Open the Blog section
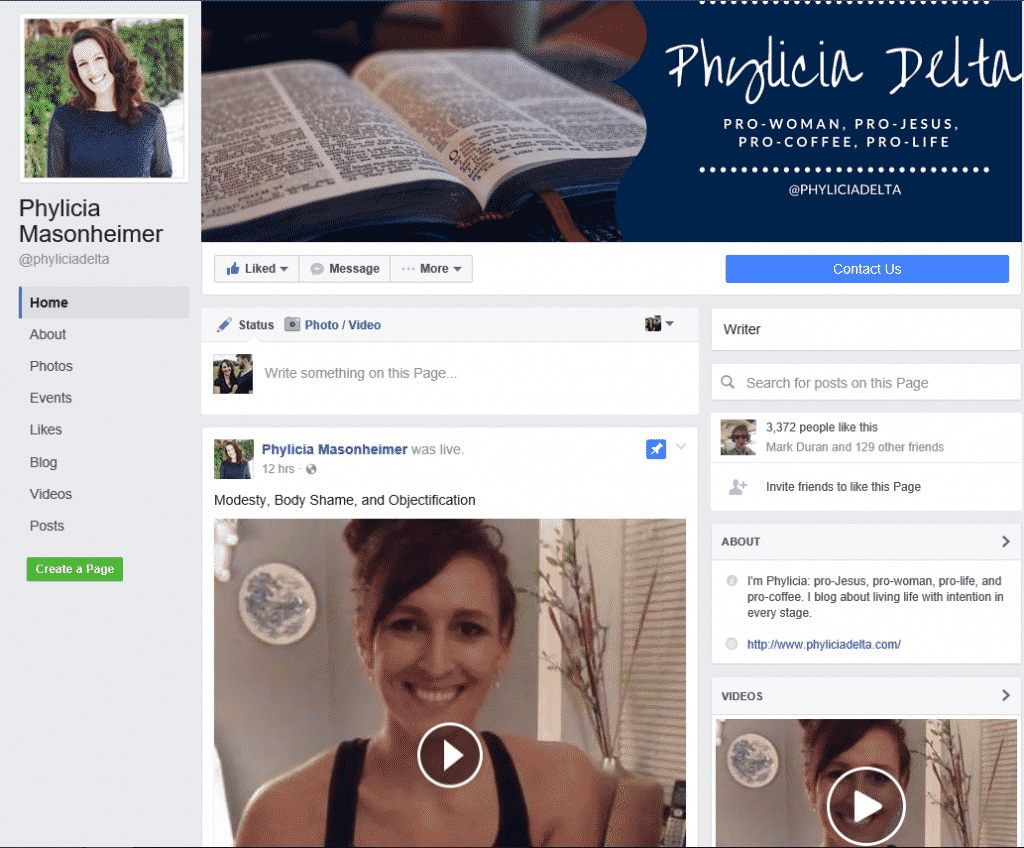1024x848 pixels. click(x=43, y=463)
